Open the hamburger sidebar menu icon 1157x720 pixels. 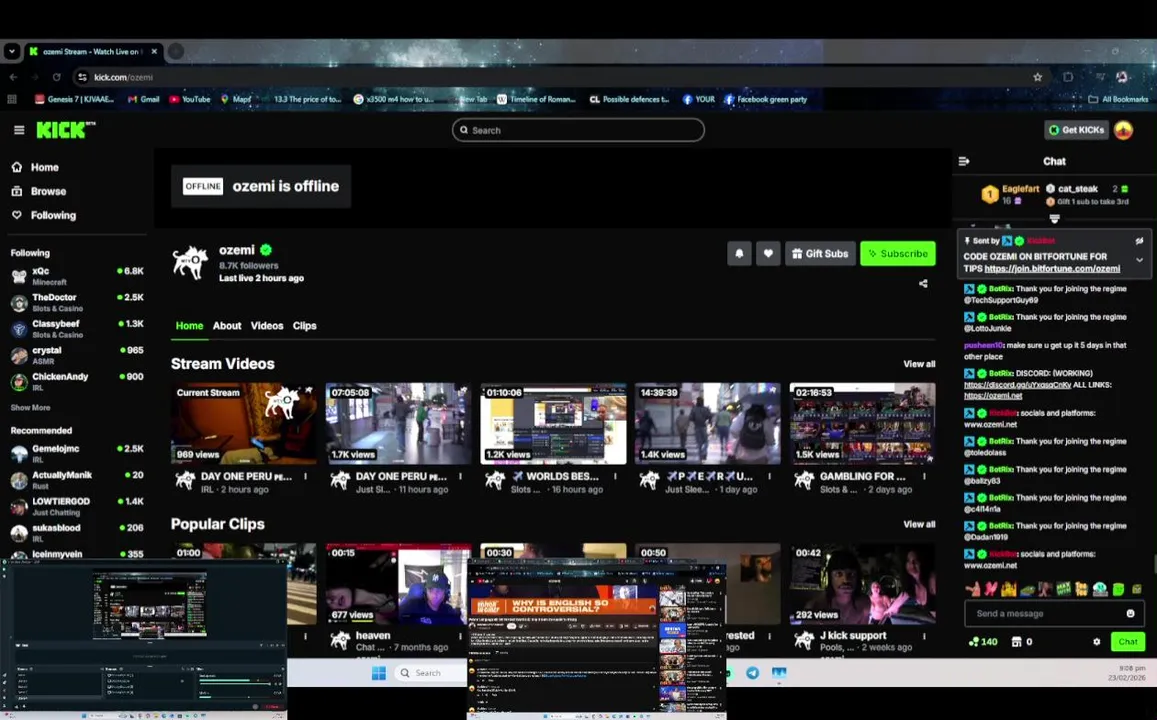point(19,130)
